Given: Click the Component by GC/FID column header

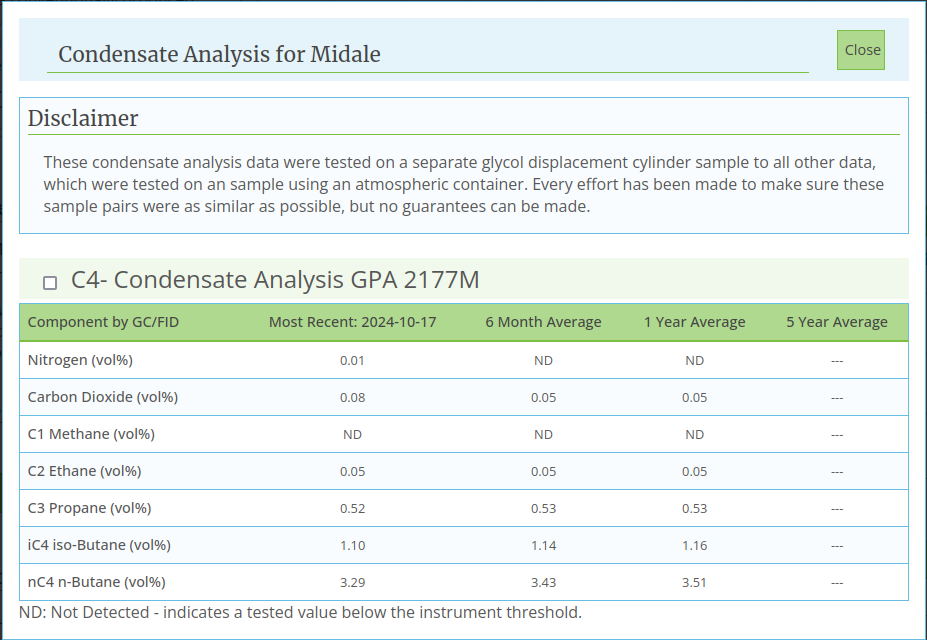Looking at the screenshot, I should point(103,322).
